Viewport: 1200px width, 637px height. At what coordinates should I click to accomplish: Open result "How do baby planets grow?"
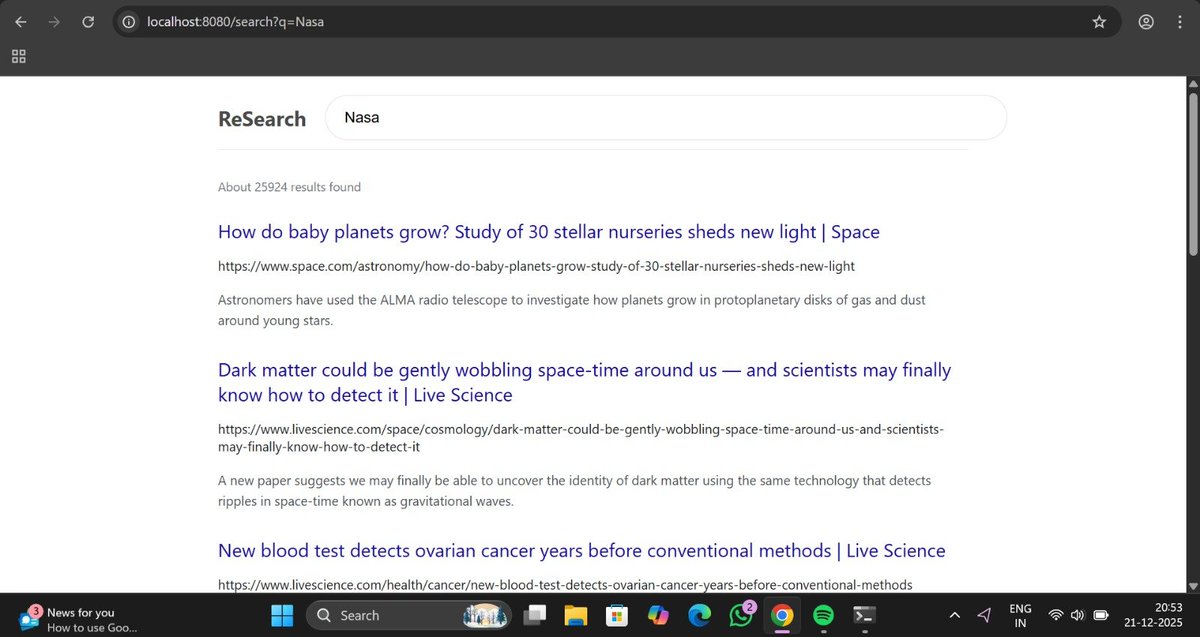549,232
